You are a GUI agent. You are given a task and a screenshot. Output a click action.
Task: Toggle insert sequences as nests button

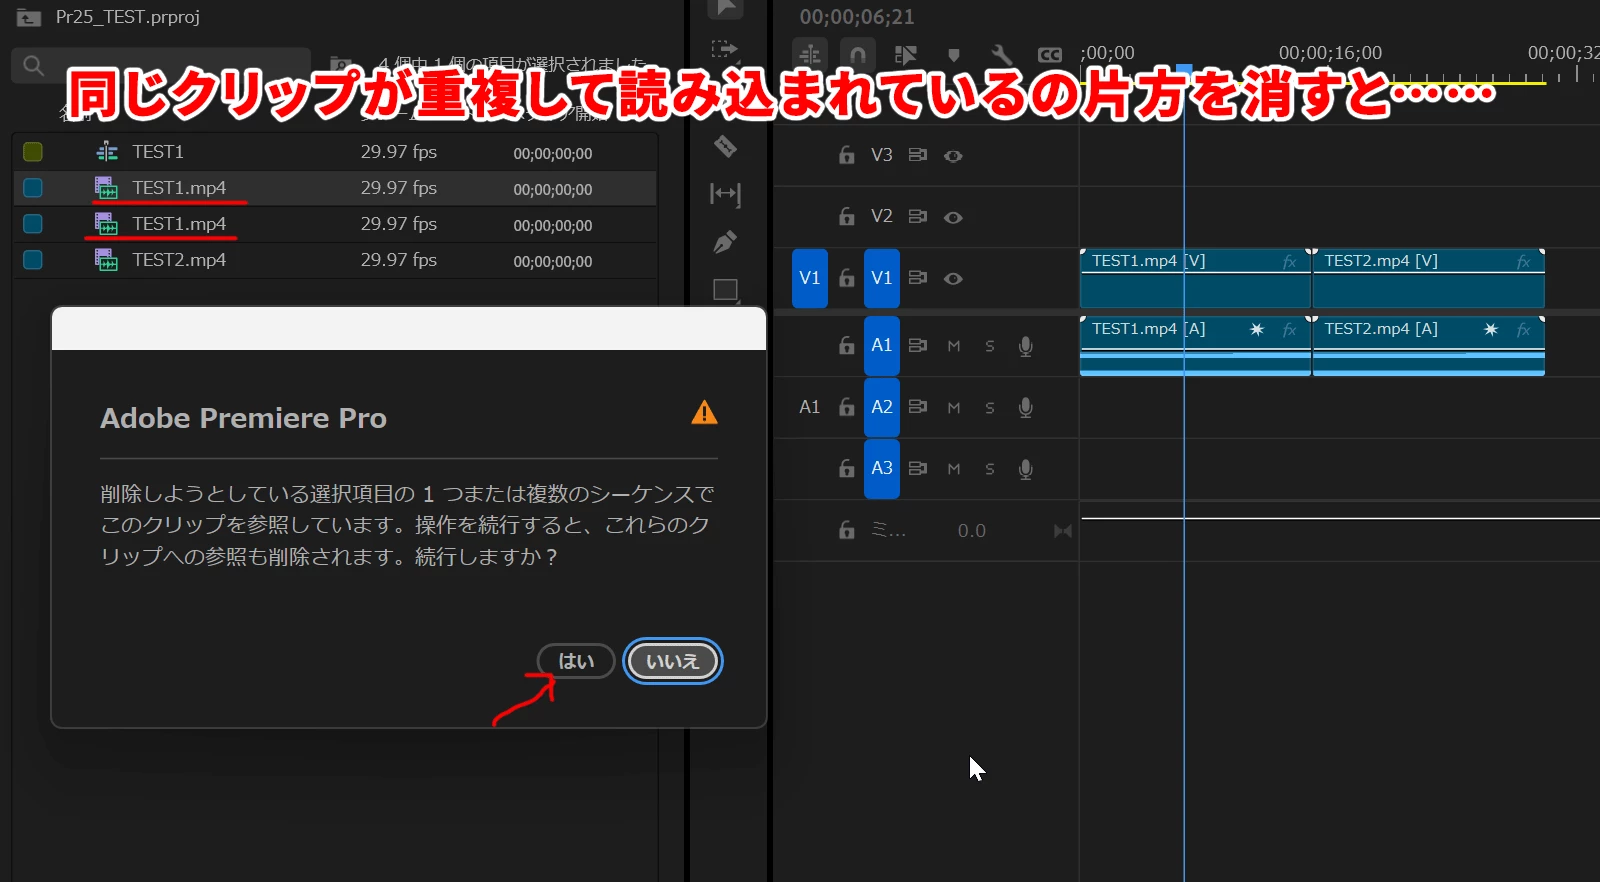pyautogui.click(x=810, y=54)
